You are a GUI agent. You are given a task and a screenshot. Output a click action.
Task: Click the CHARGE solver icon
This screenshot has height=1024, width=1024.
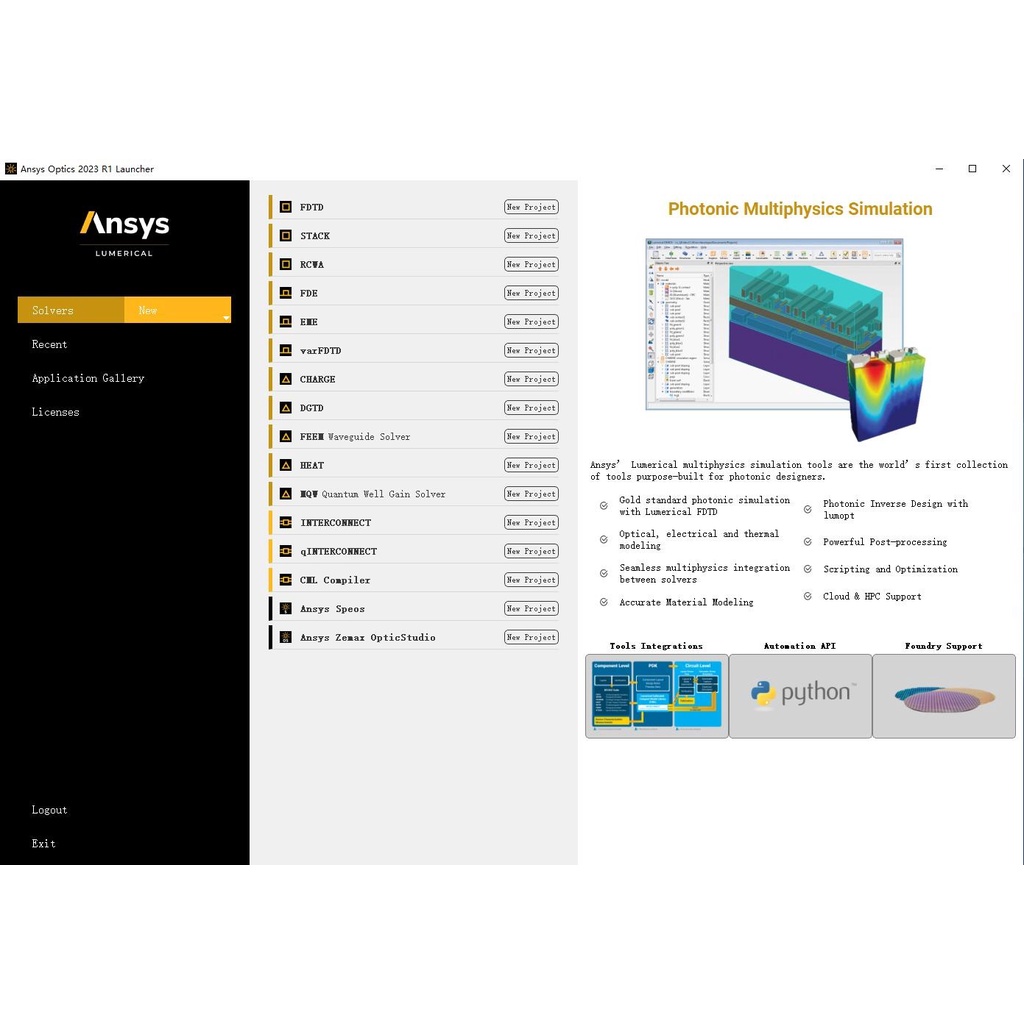coord(285,379)
